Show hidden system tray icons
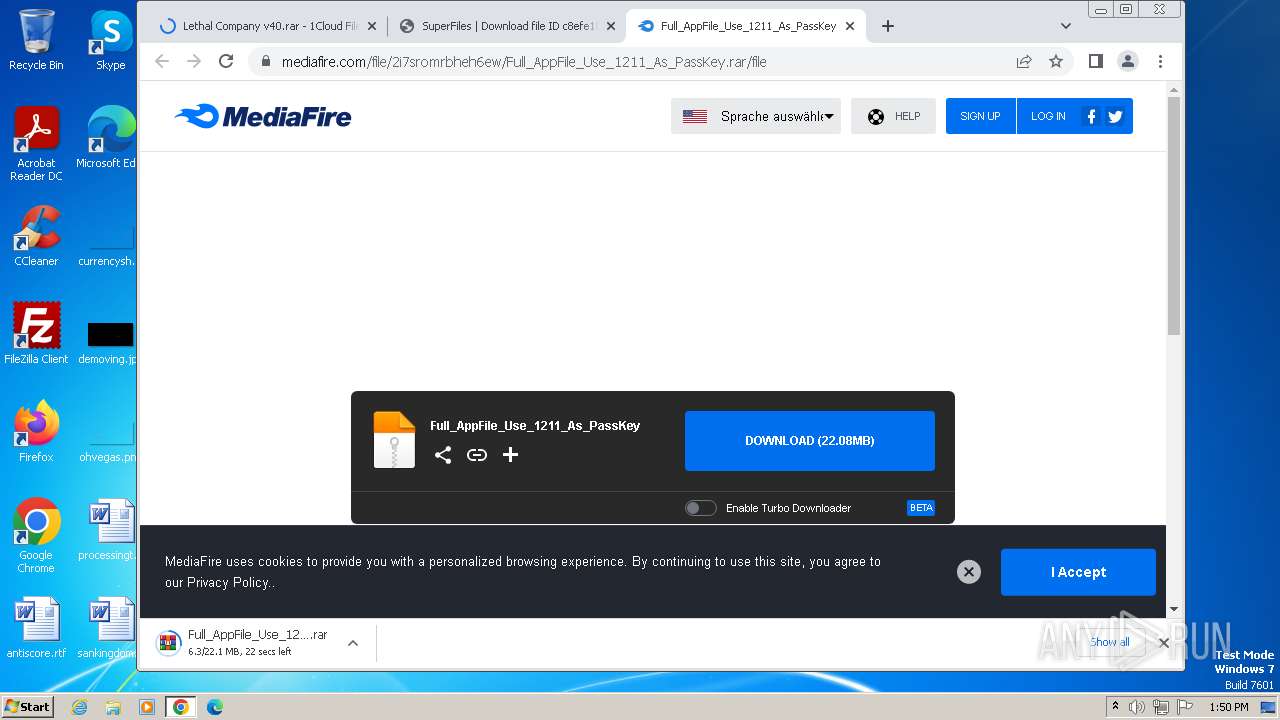The image size is (1280, 720). coord(1115,707)
